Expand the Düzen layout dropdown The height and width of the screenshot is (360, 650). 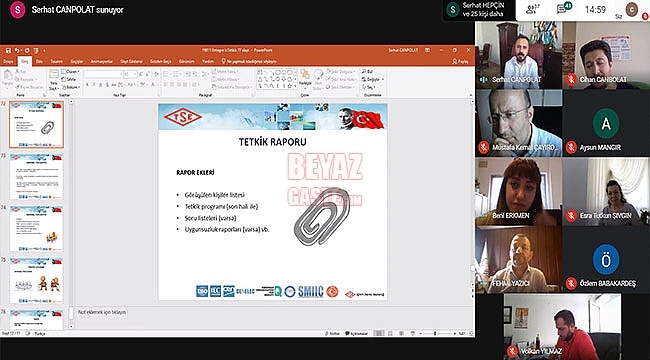[x=70, y=72]
